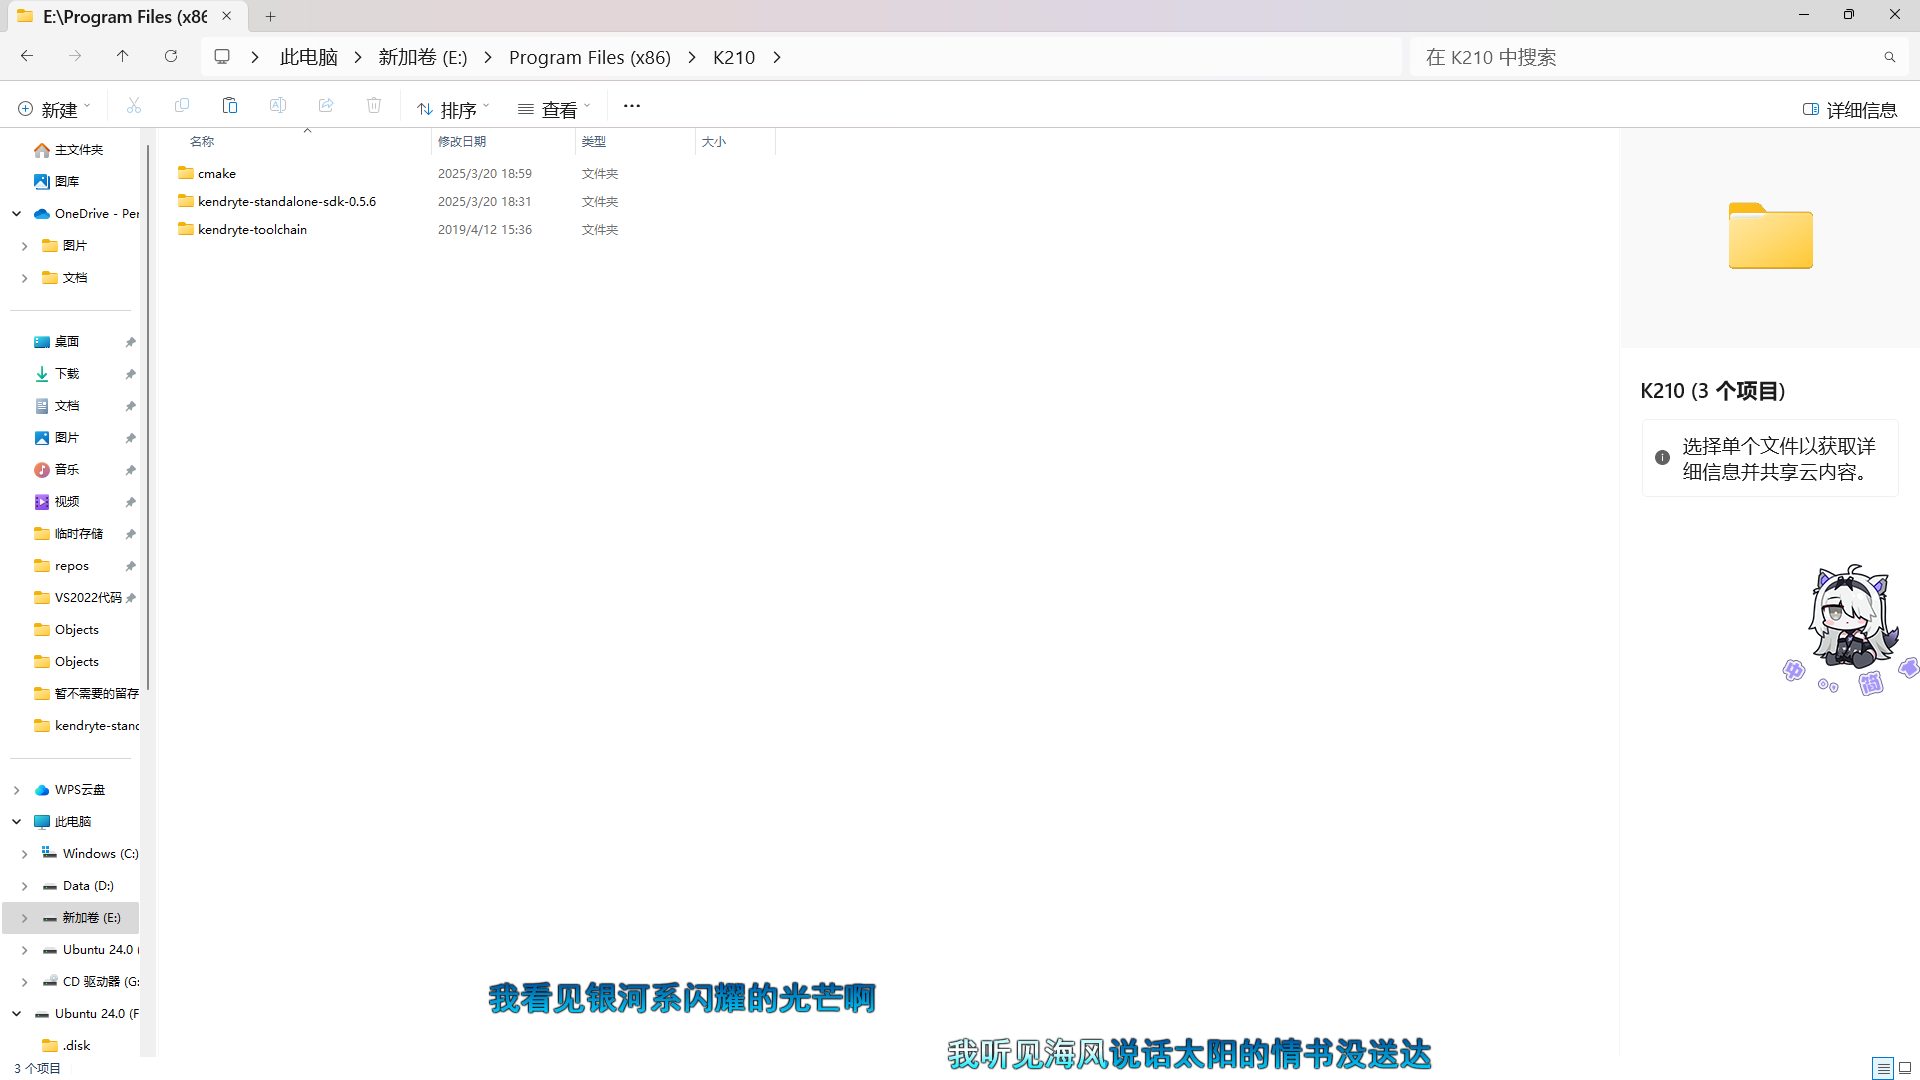This screenshot has height=1080, width=1920.
Task: Open the 新建 new item menu
Action: (x=54, y=109)
